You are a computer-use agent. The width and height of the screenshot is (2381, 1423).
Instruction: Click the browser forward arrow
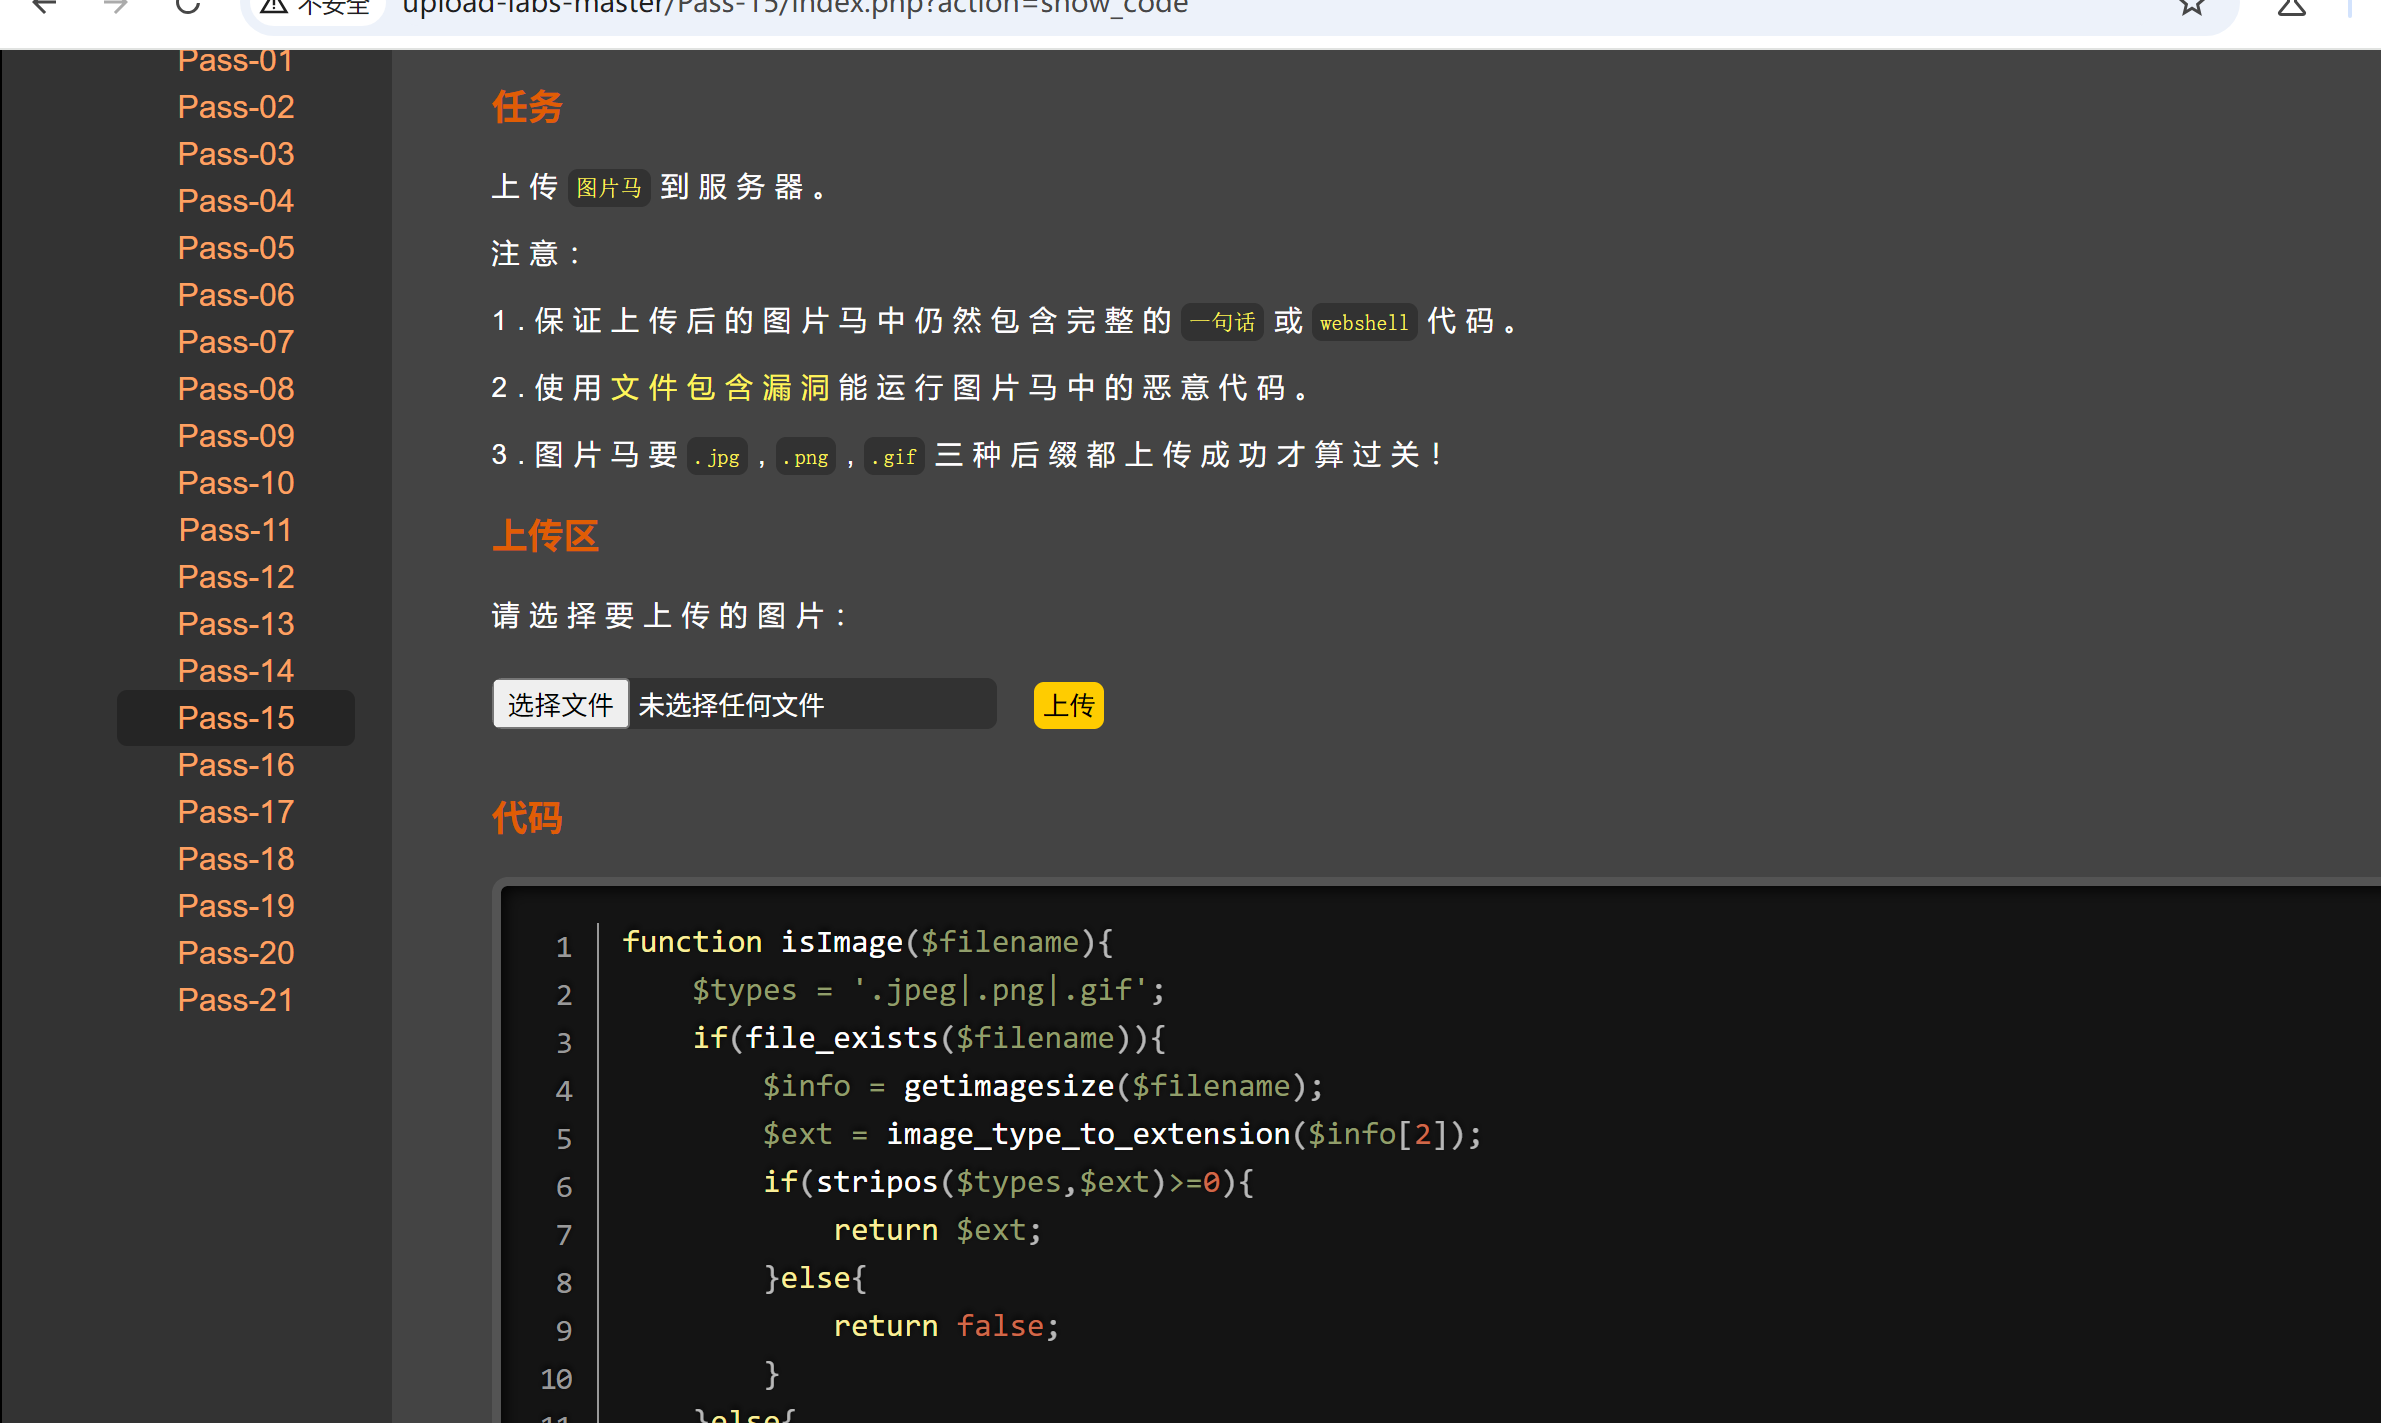pyautogui.click(x=116, y=6)
